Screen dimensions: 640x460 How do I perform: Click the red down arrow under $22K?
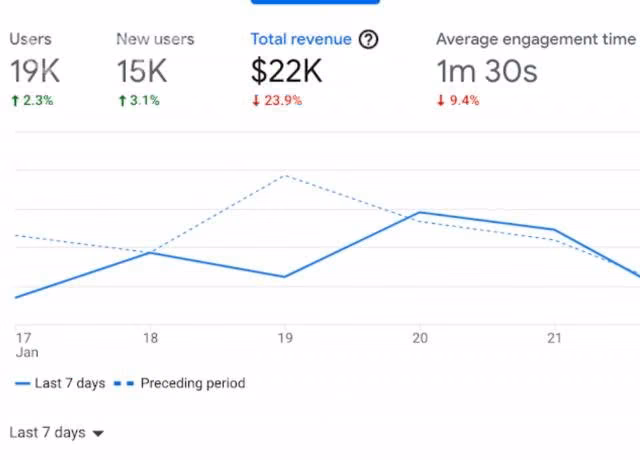(256, 100)
